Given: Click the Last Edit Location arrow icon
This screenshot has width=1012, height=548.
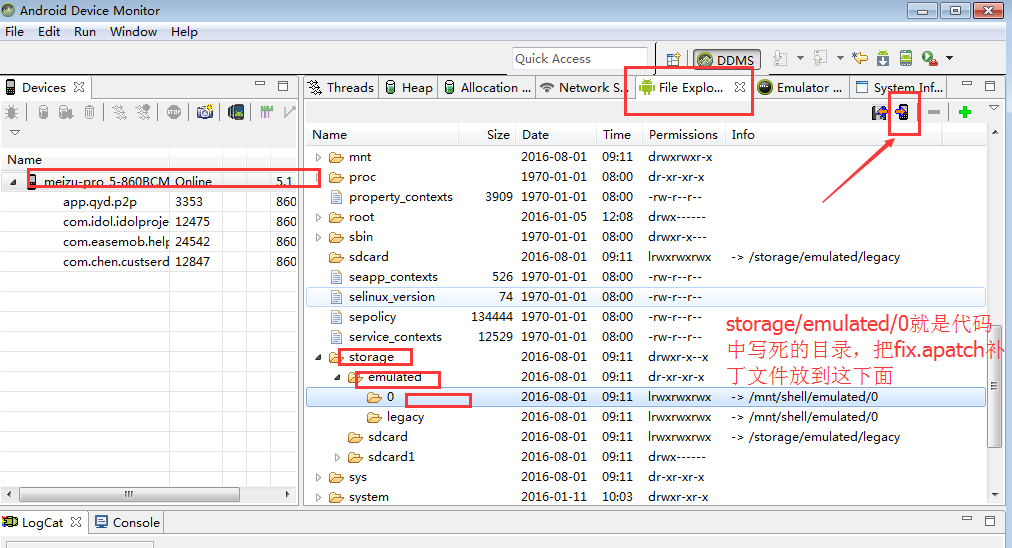Looking at the screenshot, I should coord(860,58).
